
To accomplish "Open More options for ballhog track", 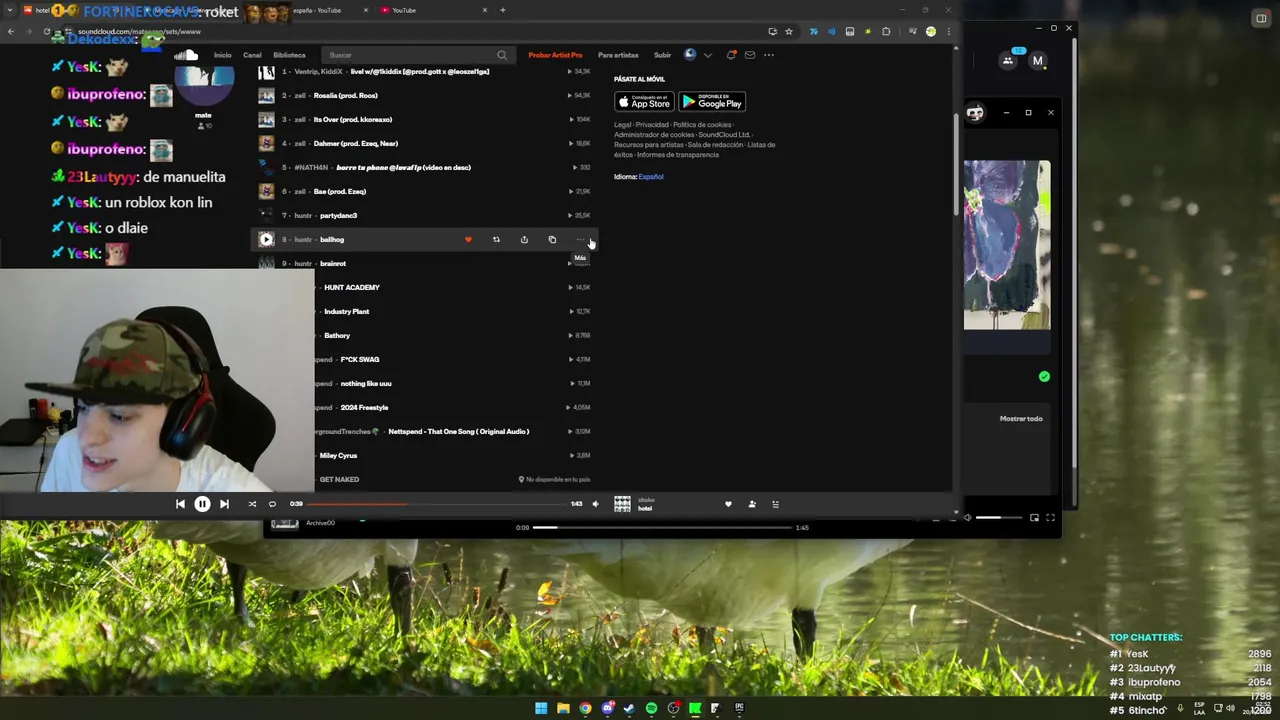I will (x=580, y=239).
